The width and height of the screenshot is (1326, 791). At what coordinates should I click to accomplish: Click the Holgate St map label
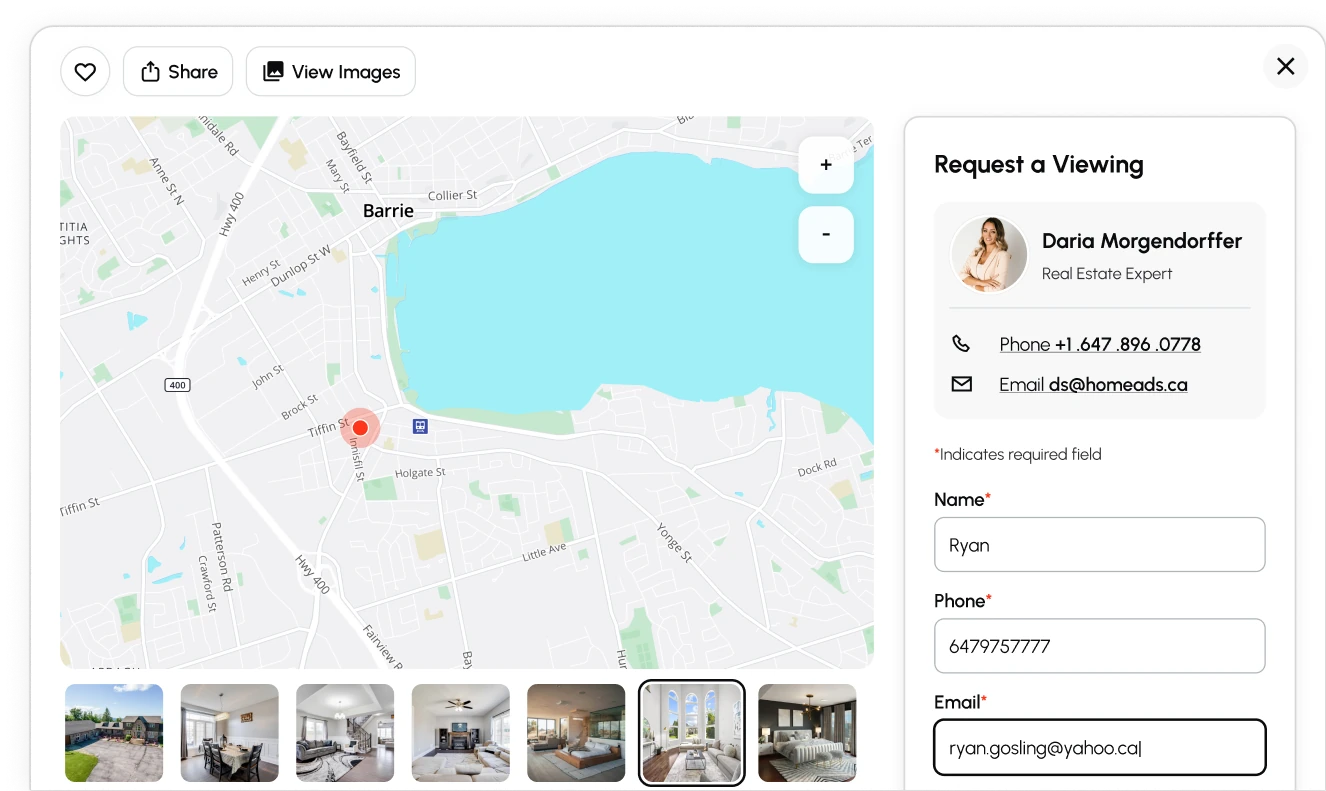[x=420, y=472]
